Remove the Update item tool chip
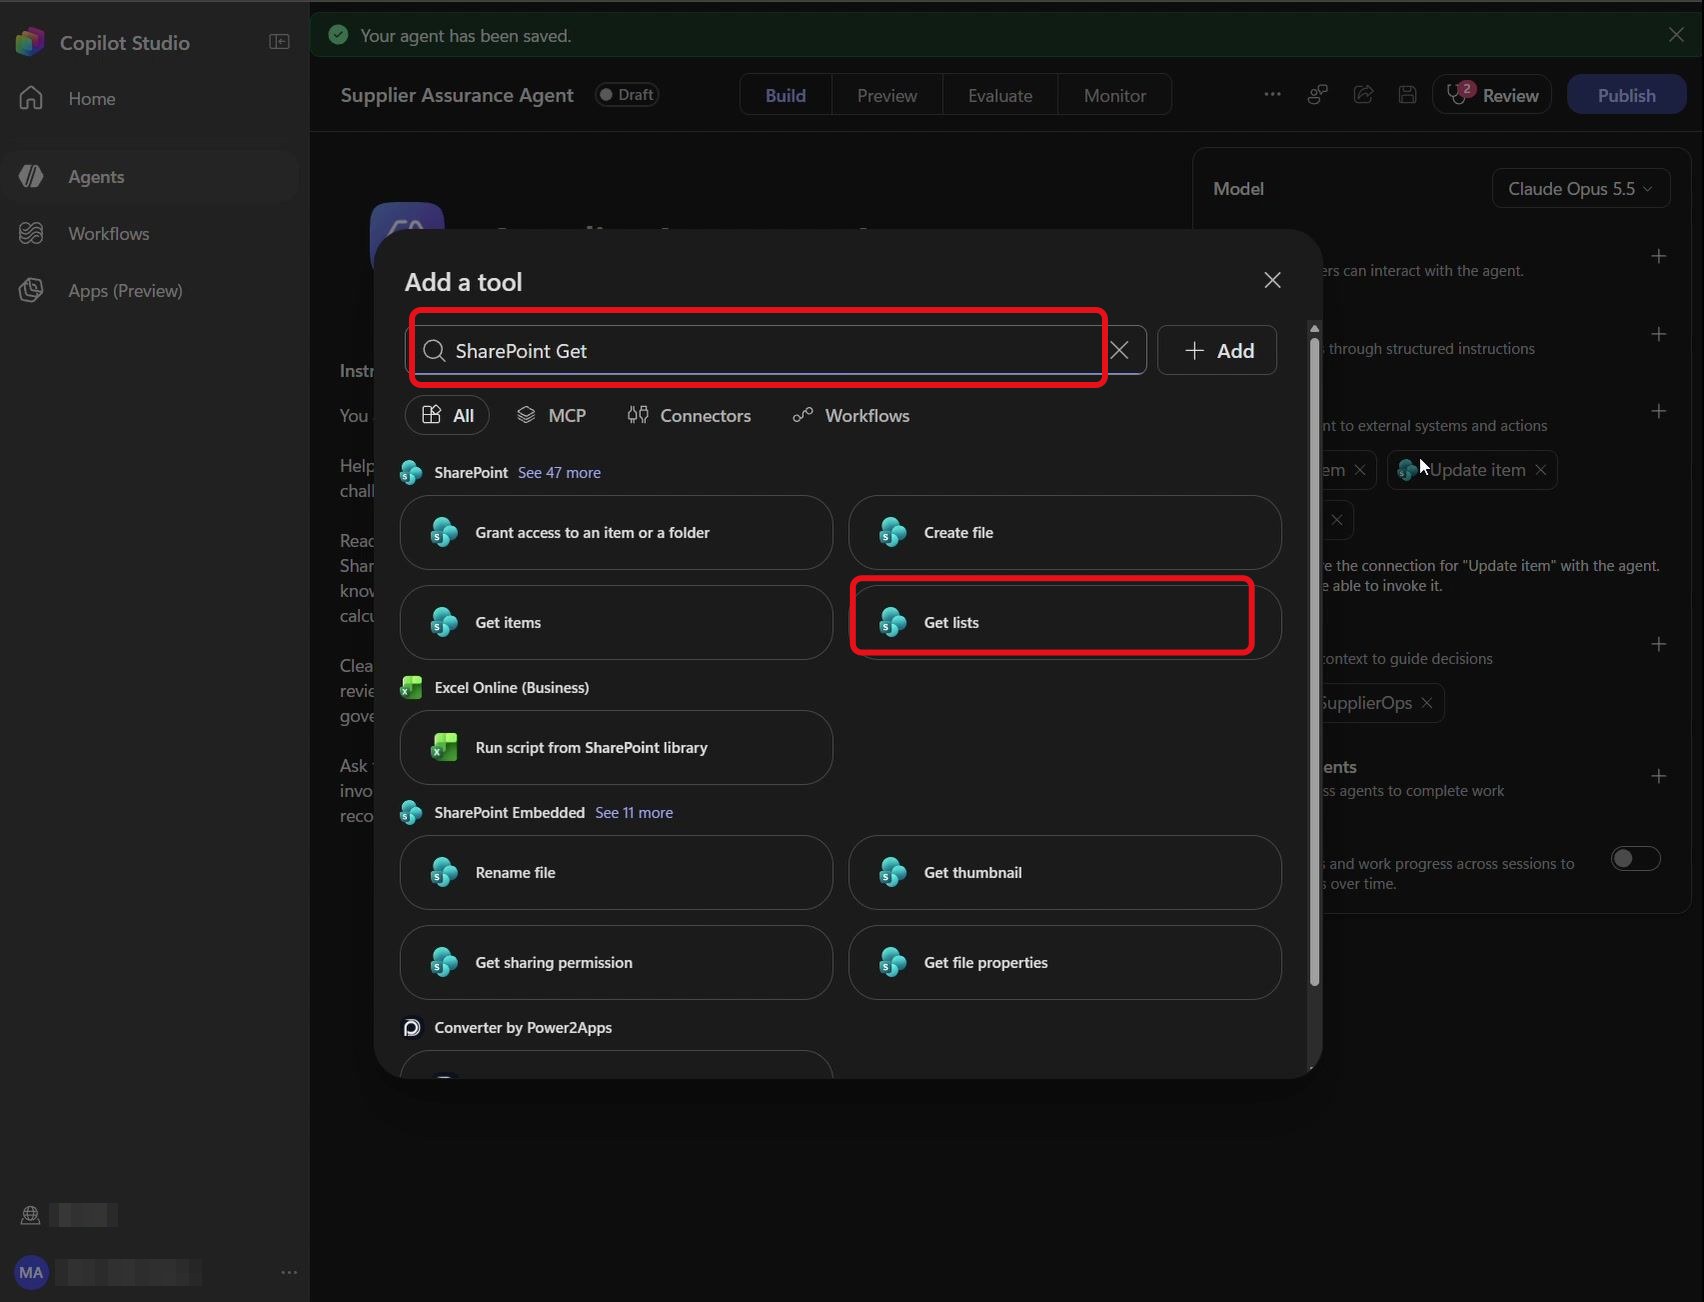 (x=1541, y=470)
